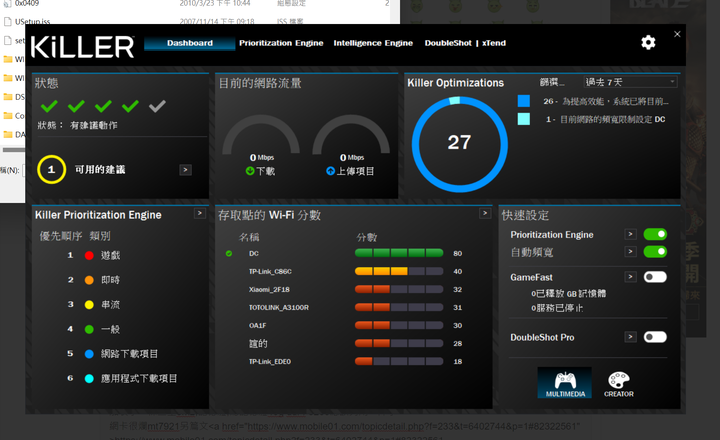Image resolution: width=720 pixels, height=440 pixels.
Task: Select the Xiaomi_2F18 access point name
Action: point(269,289)
